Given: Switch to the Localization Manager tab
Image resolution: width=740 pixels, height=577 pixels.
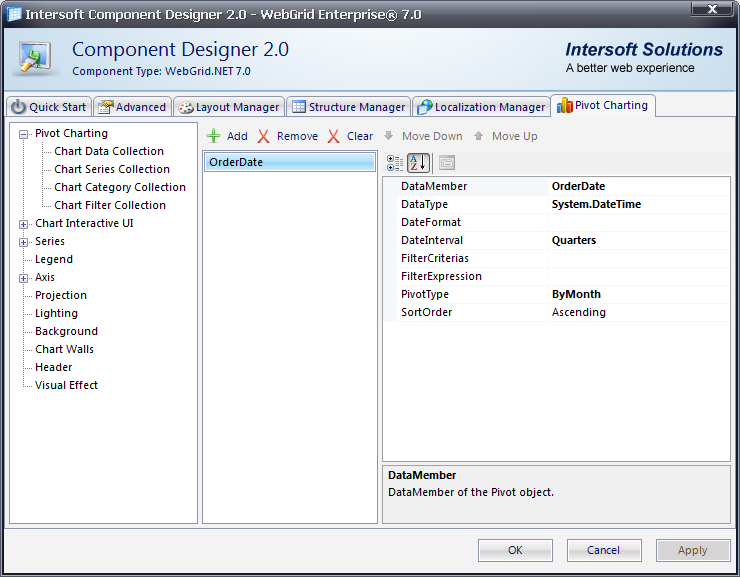Looking at the screenshot, I should point(481,107).
